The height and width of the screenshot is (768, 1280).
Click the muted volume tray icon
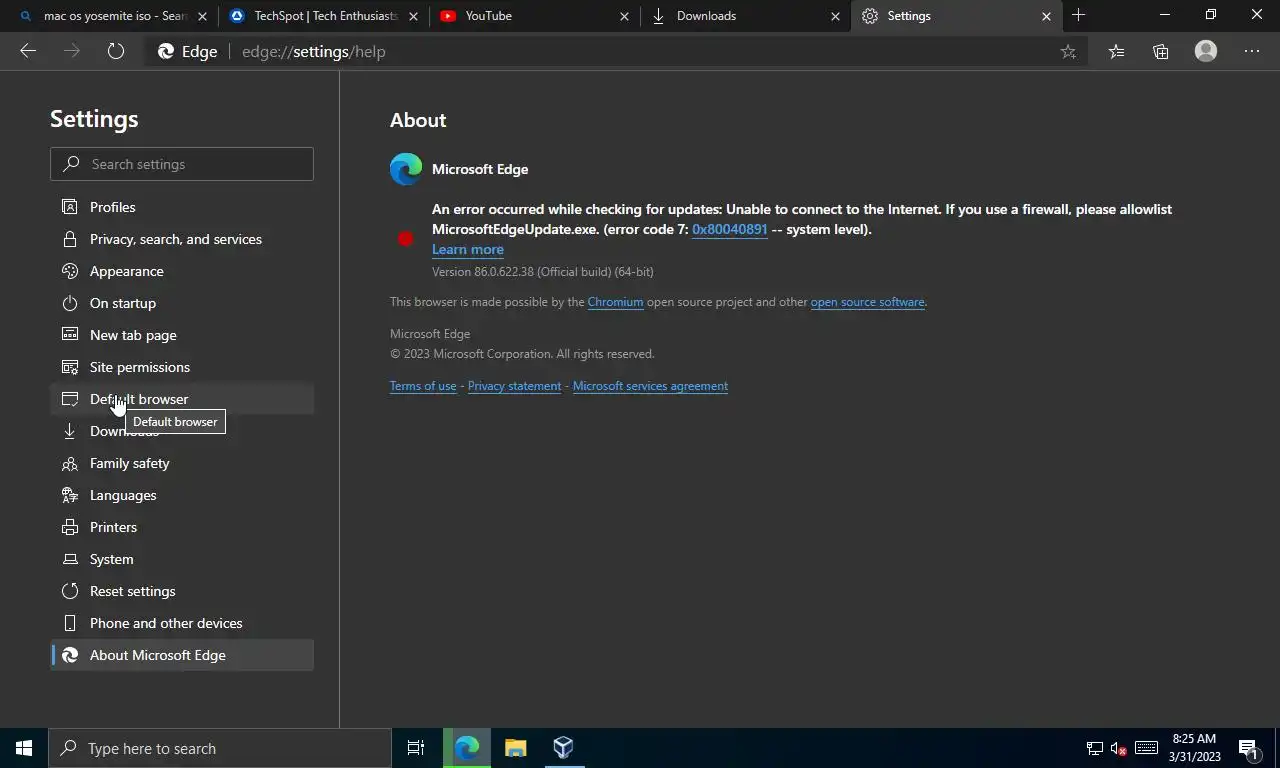click(1119, 748)
